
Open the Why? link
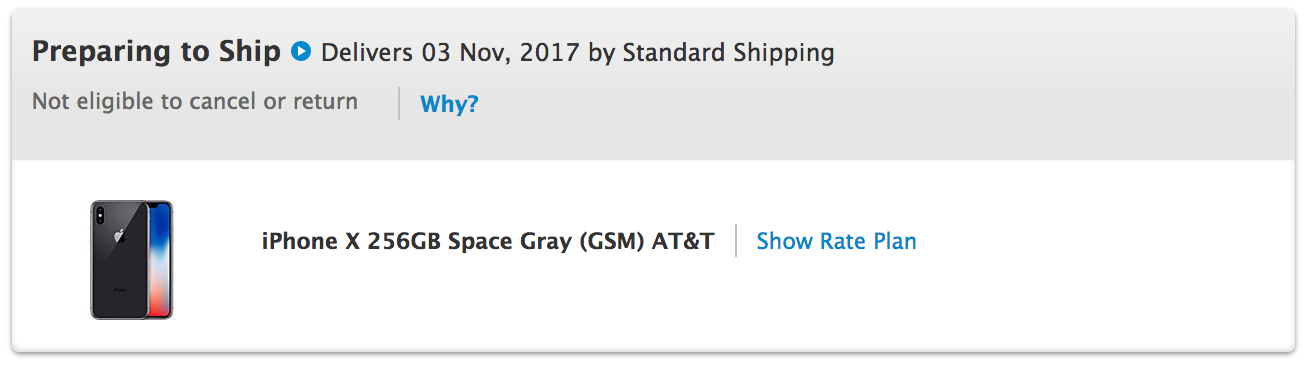tap(449, 104)
